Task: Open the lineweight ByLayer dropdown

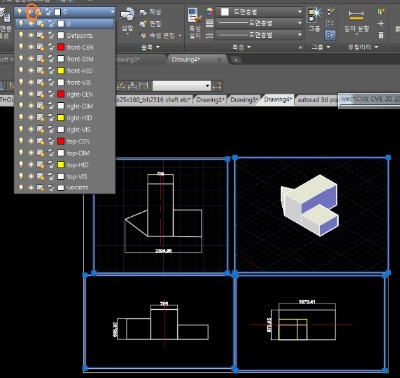Action: point(260,23)
